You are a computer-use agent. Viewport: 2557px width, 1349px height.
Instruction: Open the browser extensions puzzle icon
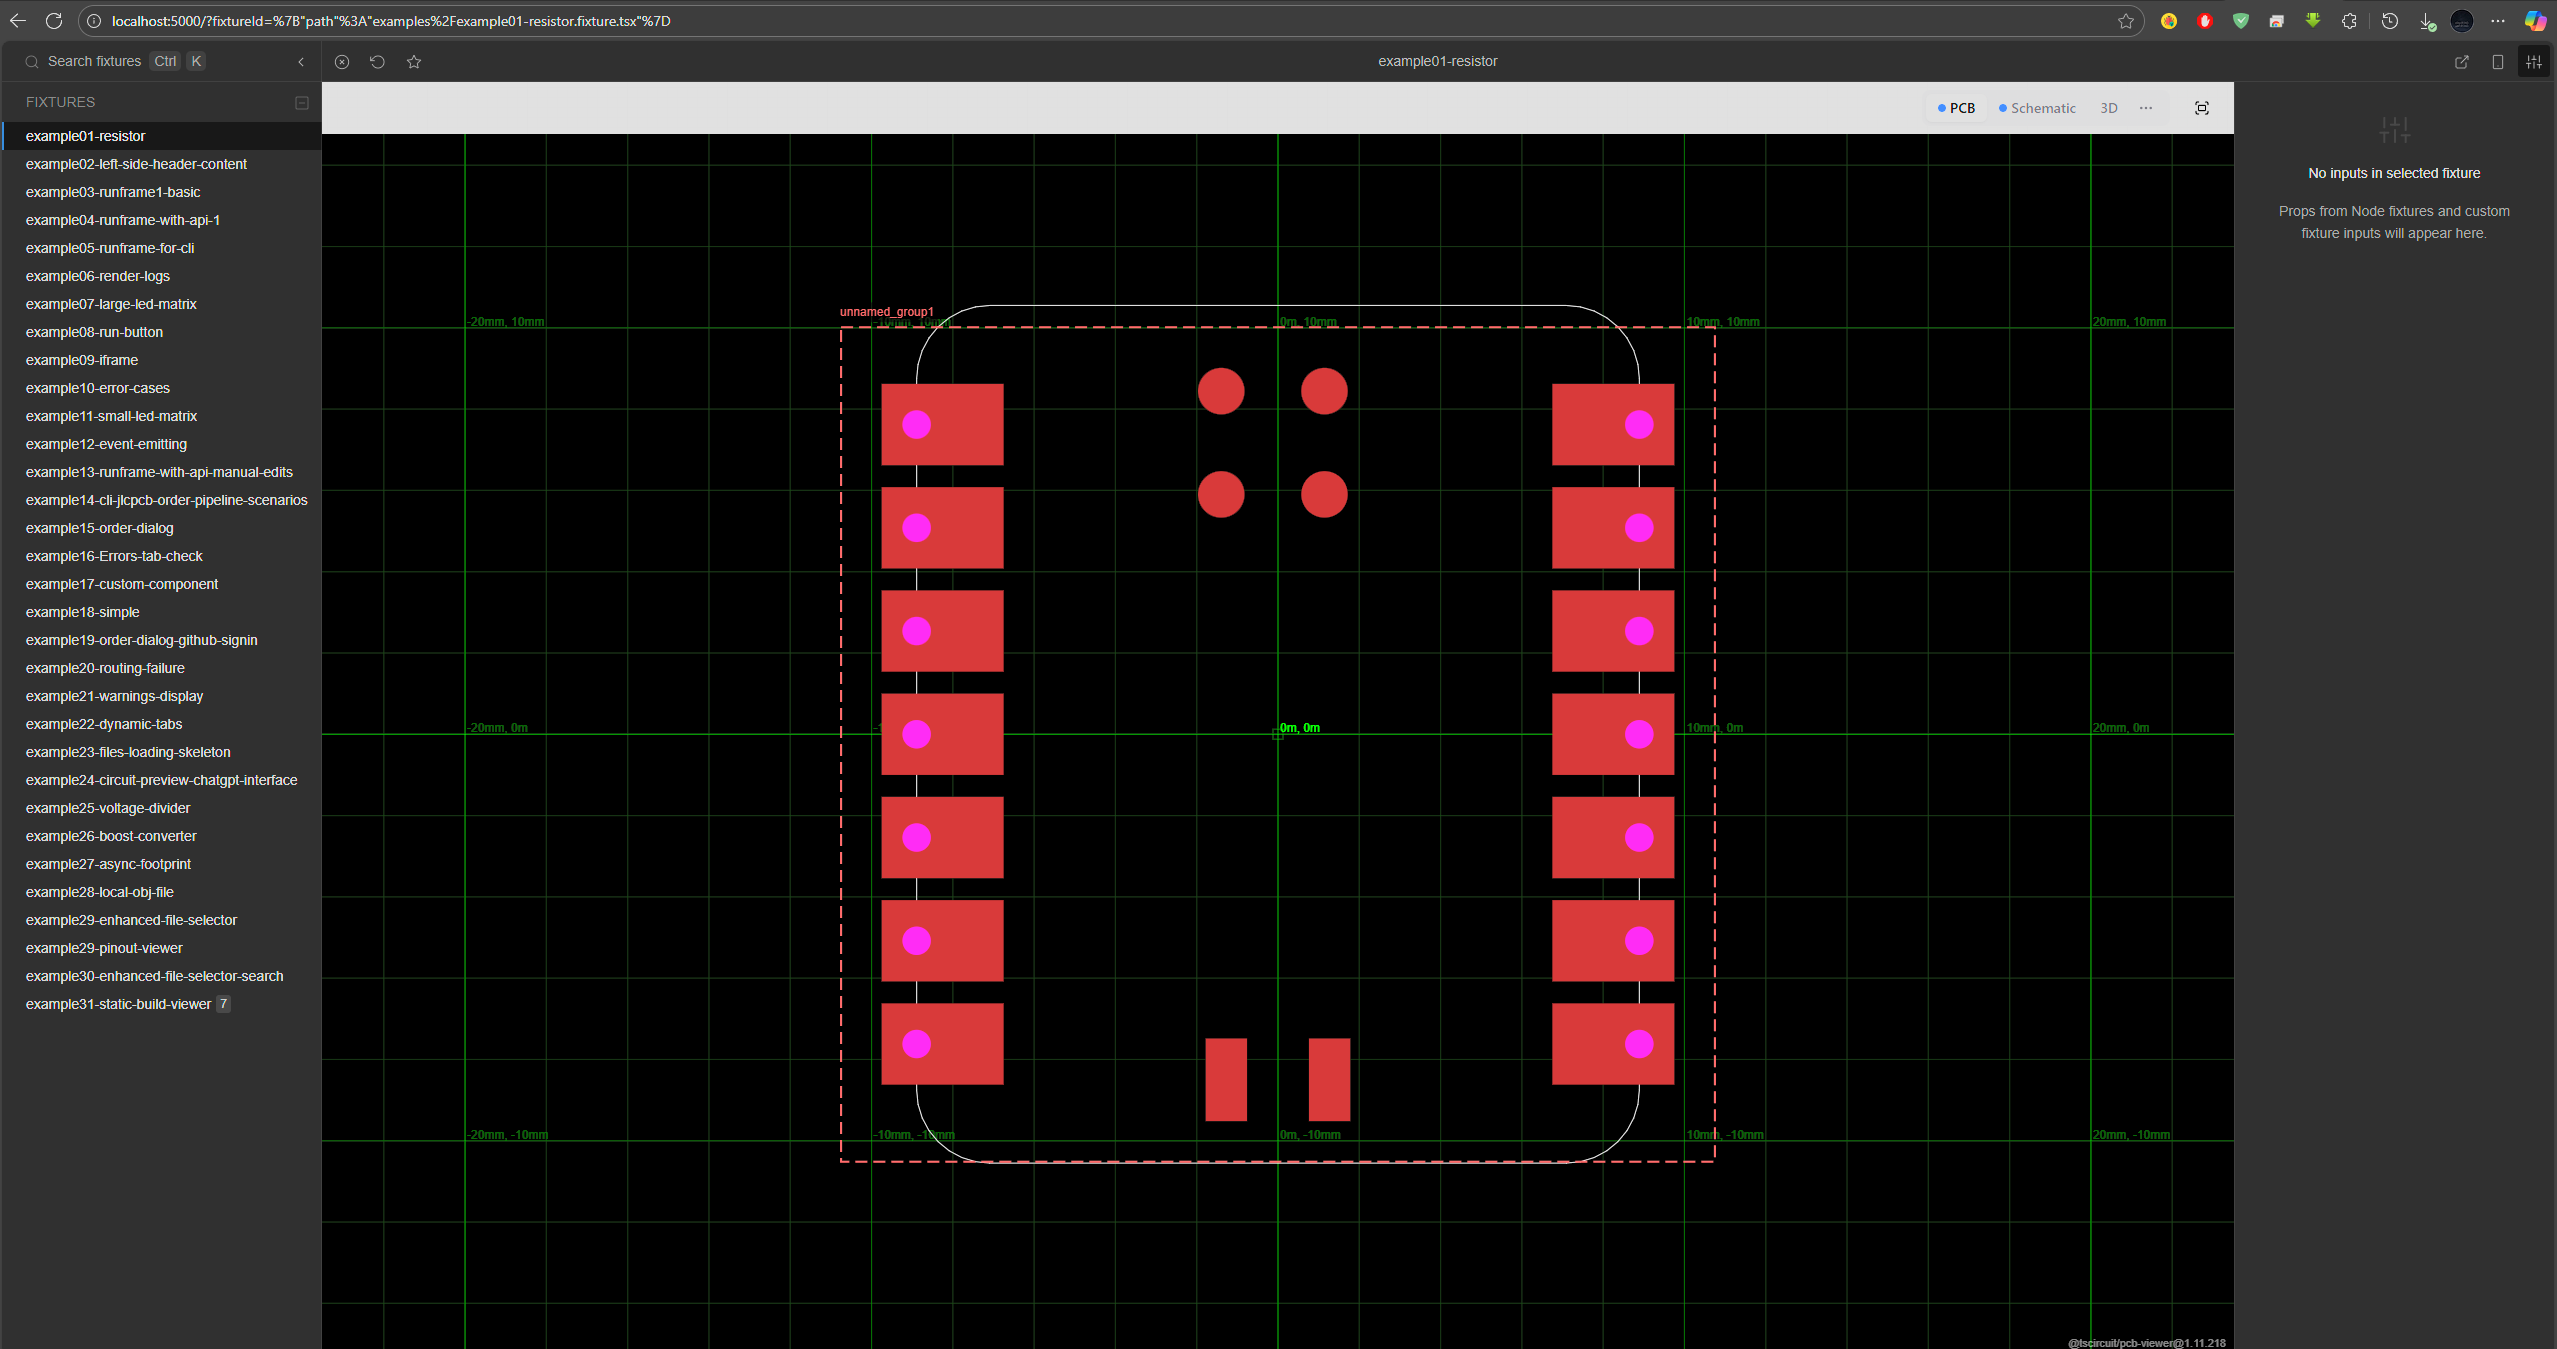[x=2349, y=21]
